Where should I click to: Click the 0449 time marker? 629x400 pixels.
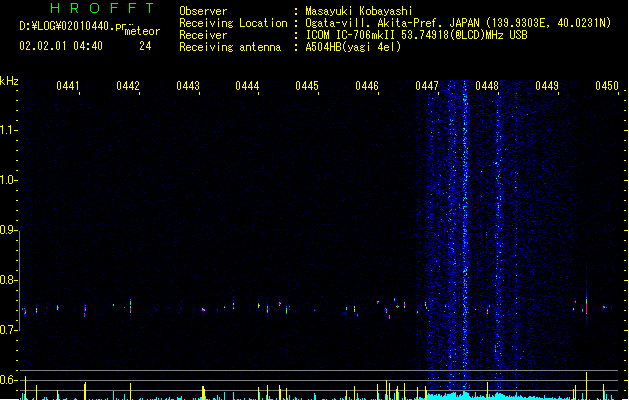coord(547,86)
